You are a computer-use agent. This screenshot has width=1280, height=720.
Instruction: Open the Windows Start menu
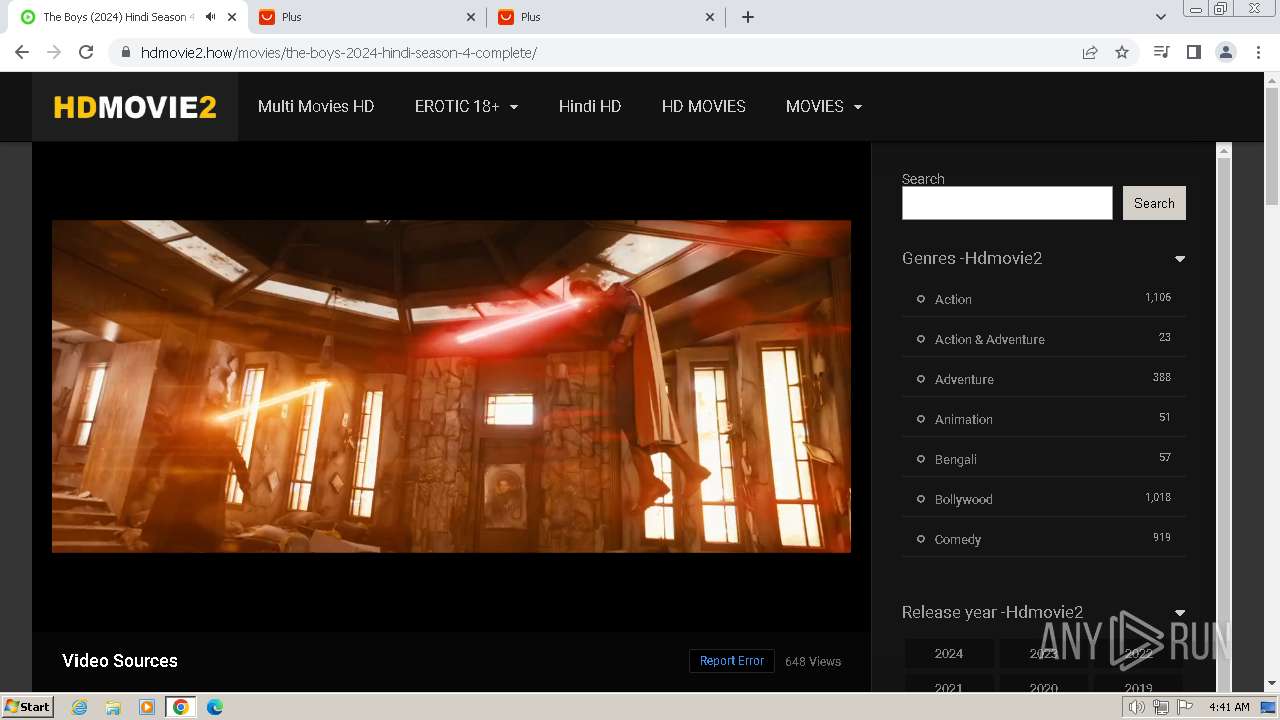point(28,707)
